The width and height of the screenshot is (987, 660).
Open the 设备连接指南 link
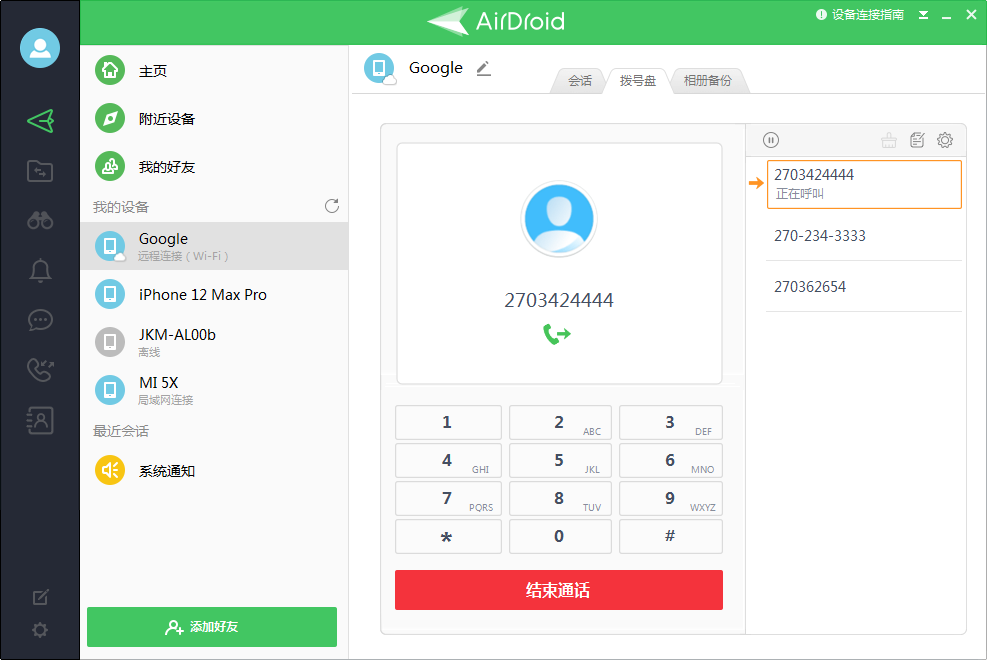click(x=860, y=15)
